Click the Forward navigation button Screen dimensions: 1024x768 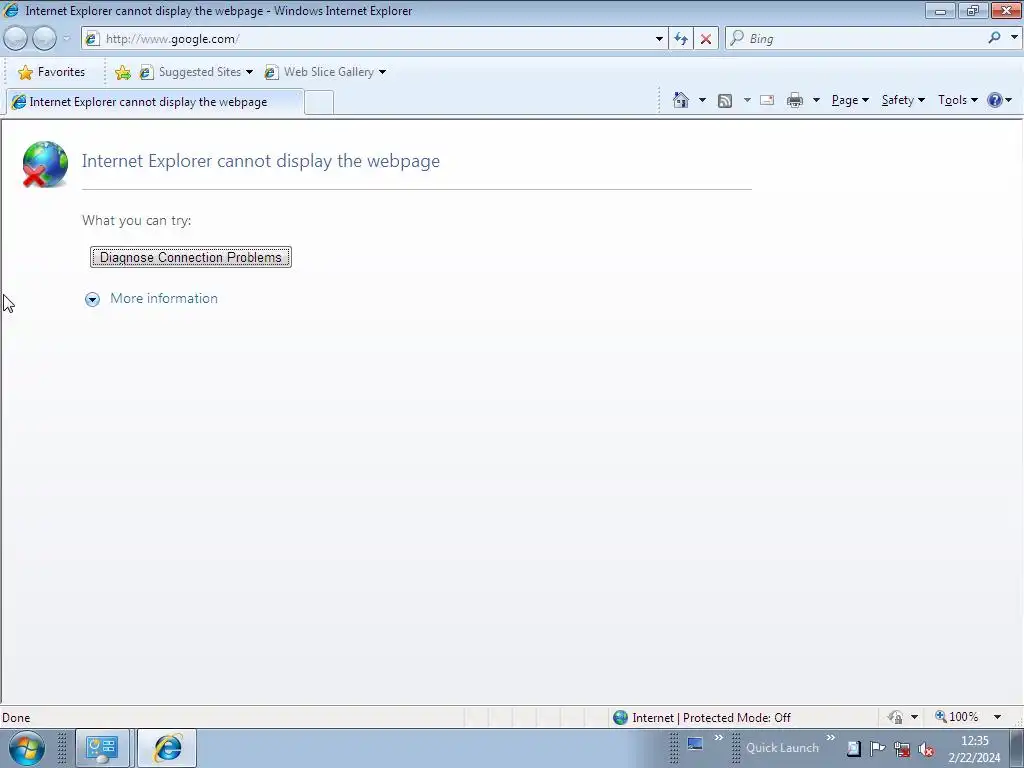(x=44, y=39)
